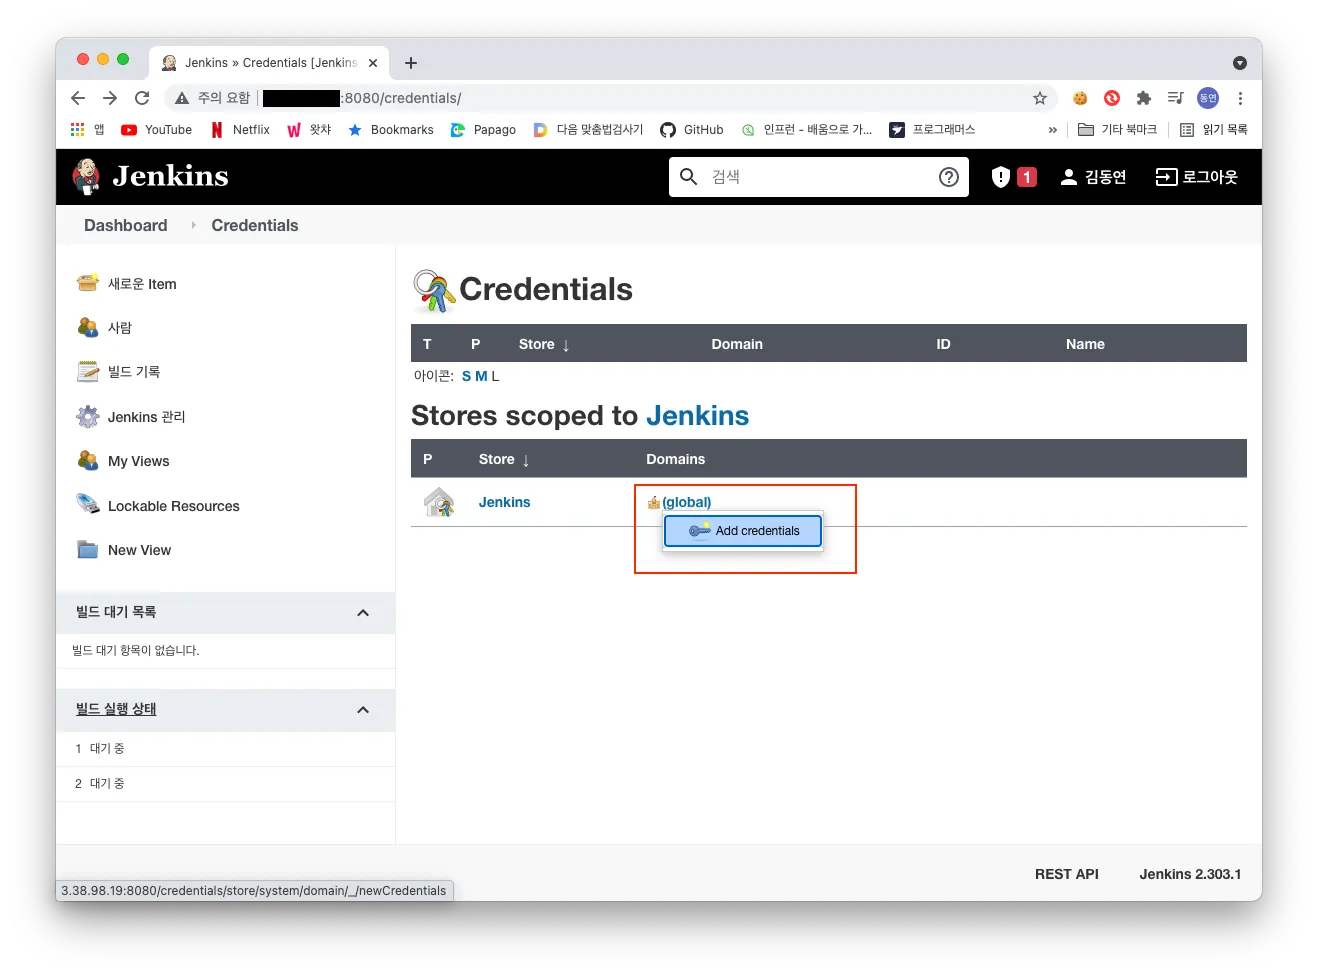Sort Stores table by Store column
The image size is (1318, 975).
point(504,459)
